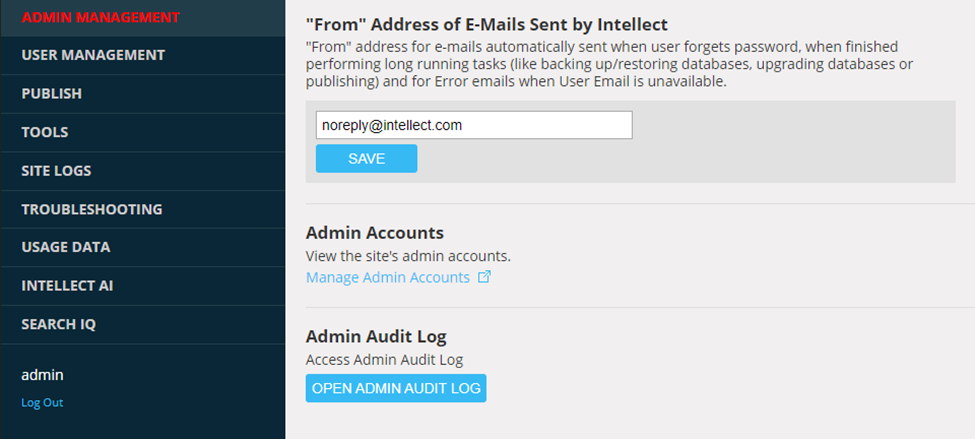Click the external link icon beside Manage Admin Accounts
Viewport: 975px width, 439px height.
[x=484, y=277]
